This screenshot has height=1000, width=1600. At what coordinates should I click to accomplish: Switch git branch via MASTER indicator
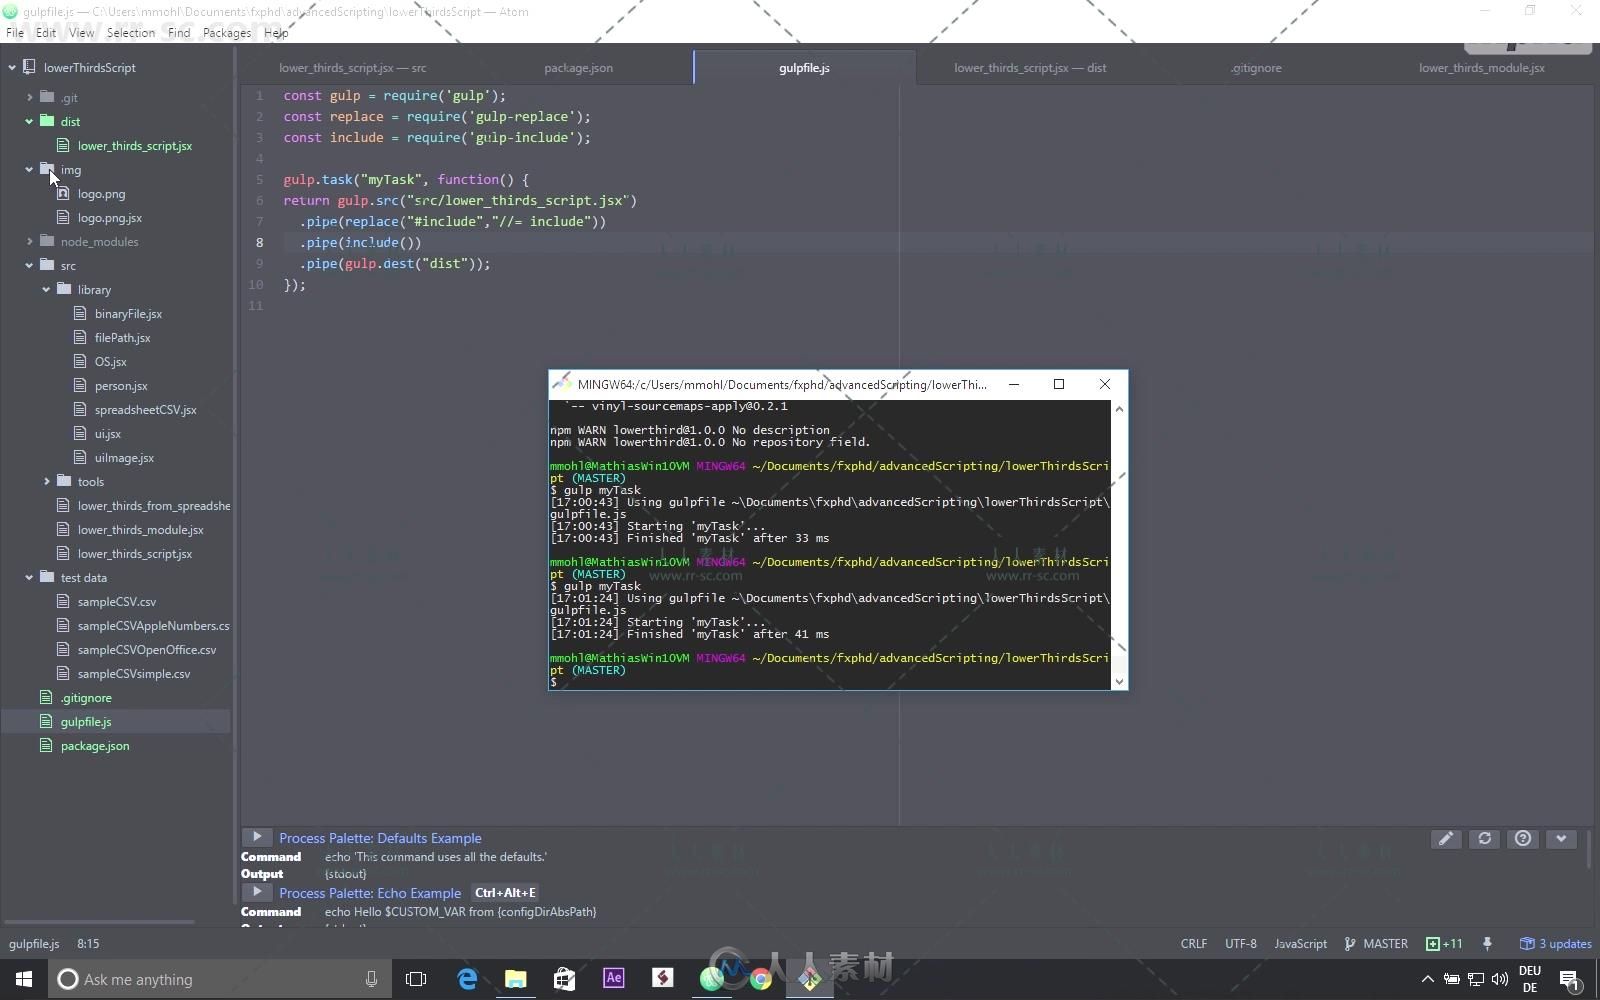point(1376,944)
